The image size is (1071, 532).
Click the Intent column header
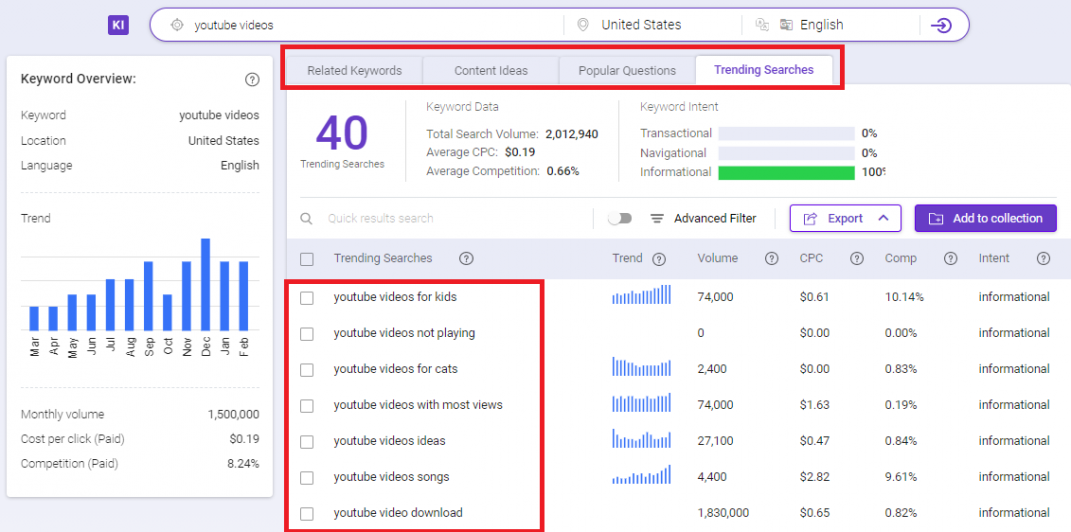click(x=994, y=258)
